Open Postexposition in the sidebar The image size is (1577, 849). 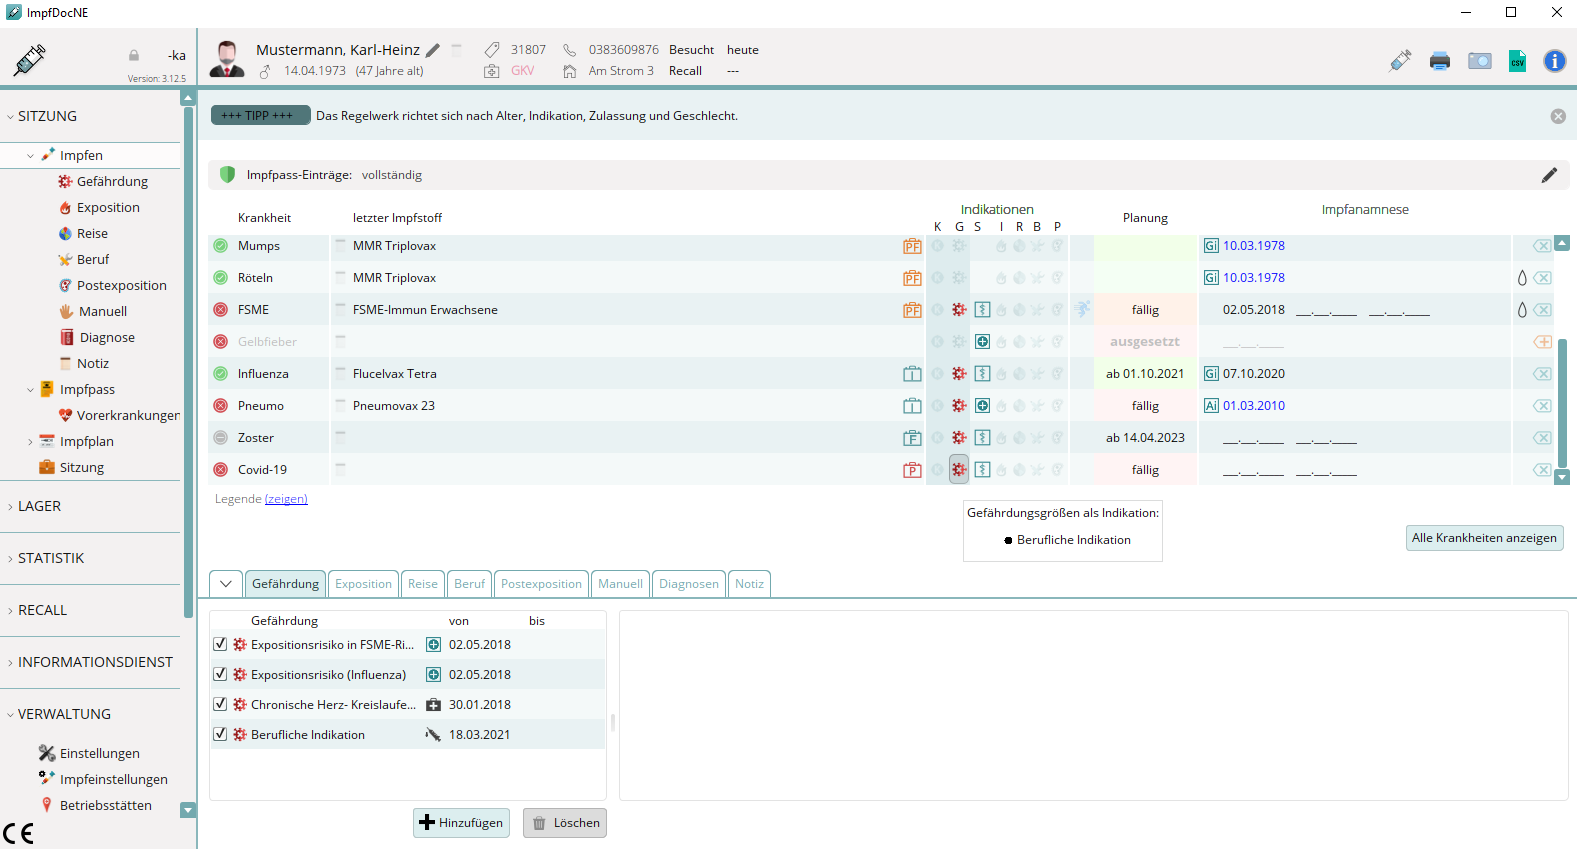click(121, 285)
